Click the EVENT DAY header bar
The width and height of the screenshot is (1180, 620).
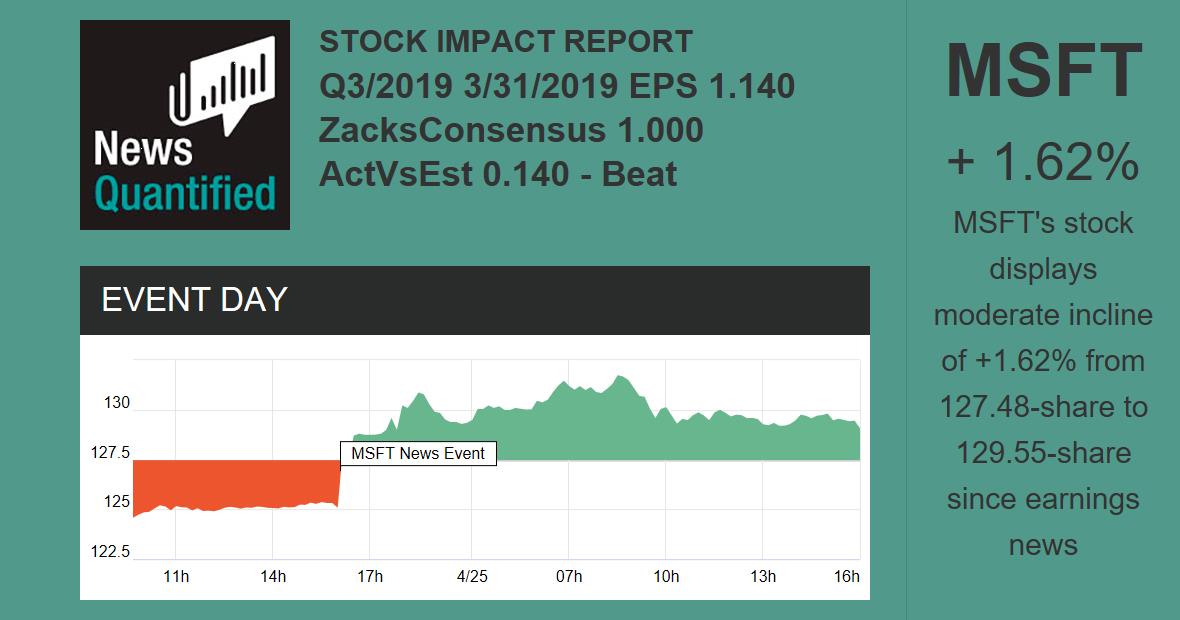coord(474,300)
